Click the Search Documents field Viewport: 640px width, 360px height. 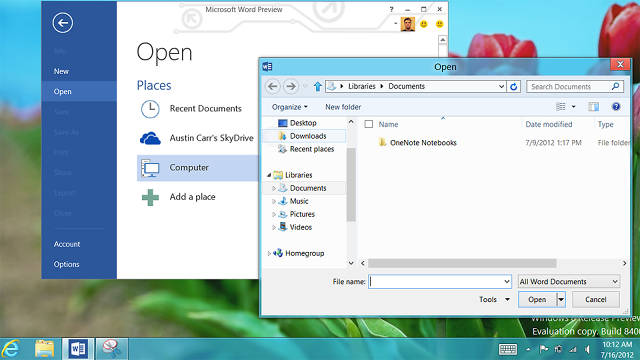tap(570, 87)
